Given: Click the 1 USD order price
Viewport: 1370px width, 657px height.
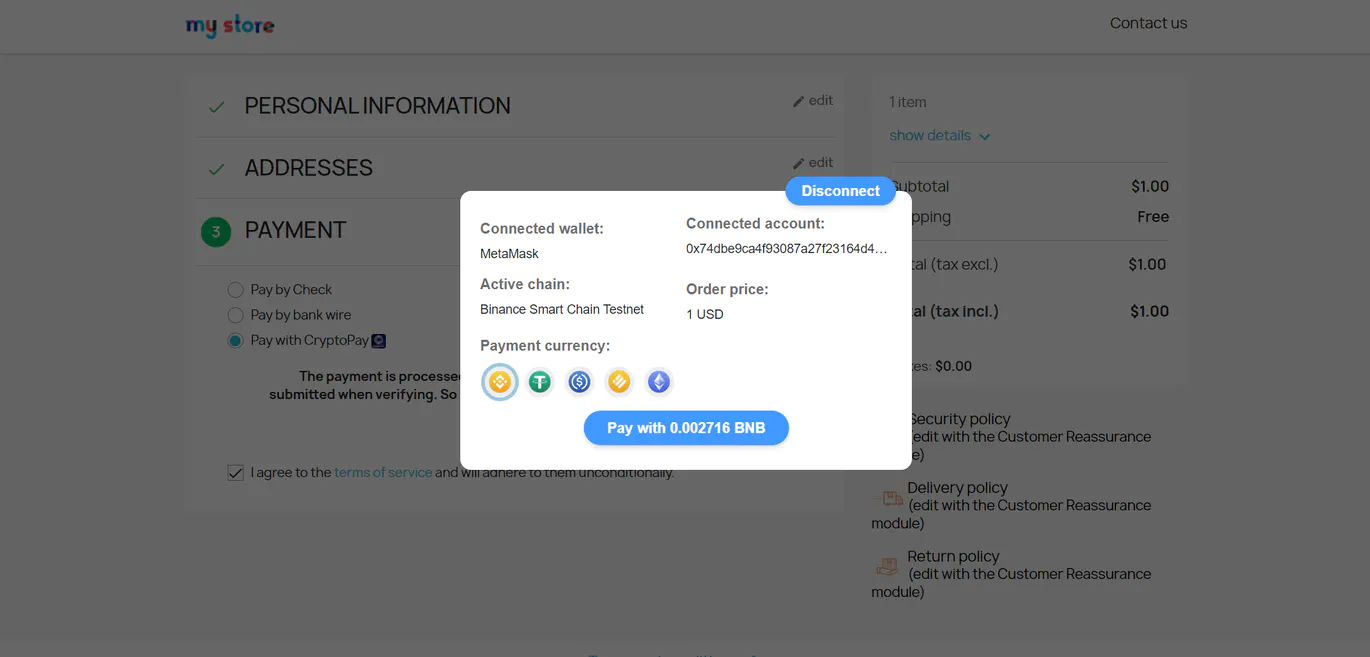Looking at the screenshot, I should (x=705, y=315).
